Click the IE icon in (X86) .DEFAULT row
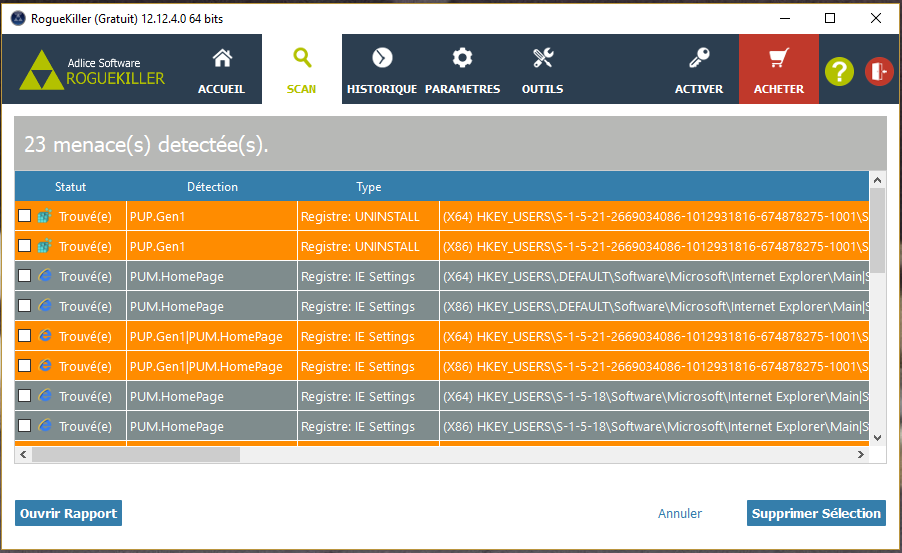902x553 pixels. (45, 306)
